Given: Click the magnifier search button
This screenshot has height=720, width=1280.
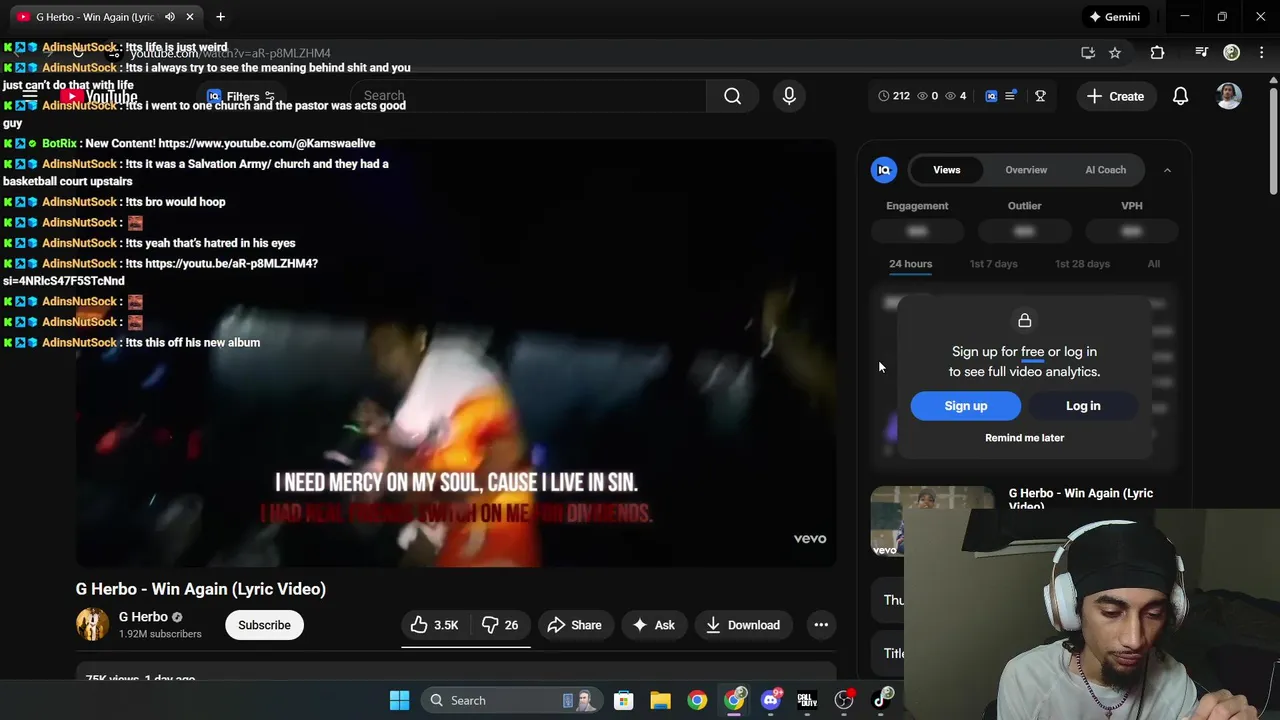Looking at the screenshot, I should [733, 96].
